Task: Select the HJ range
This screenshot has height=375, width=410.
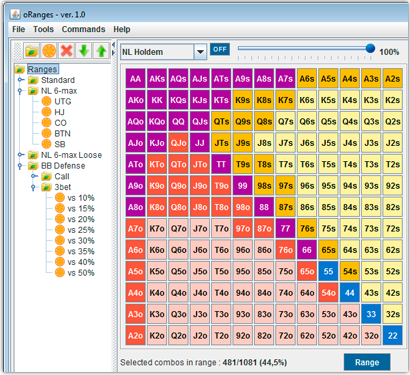Action: (x=53, y=112)
